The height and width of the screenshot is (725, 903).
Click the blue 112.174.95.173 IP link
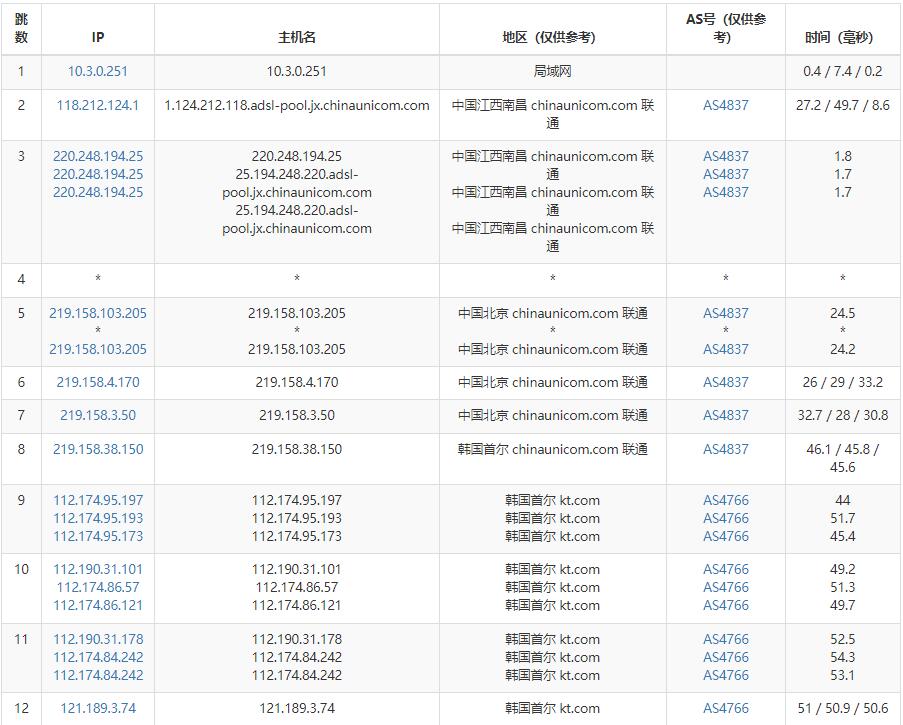tap(97, 536)
